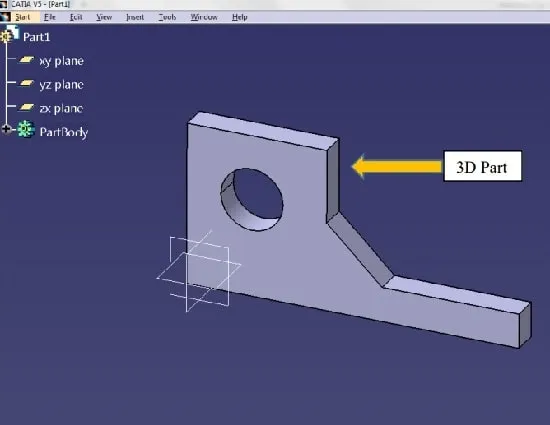Open the Help menu

click(x=240, y=17)
